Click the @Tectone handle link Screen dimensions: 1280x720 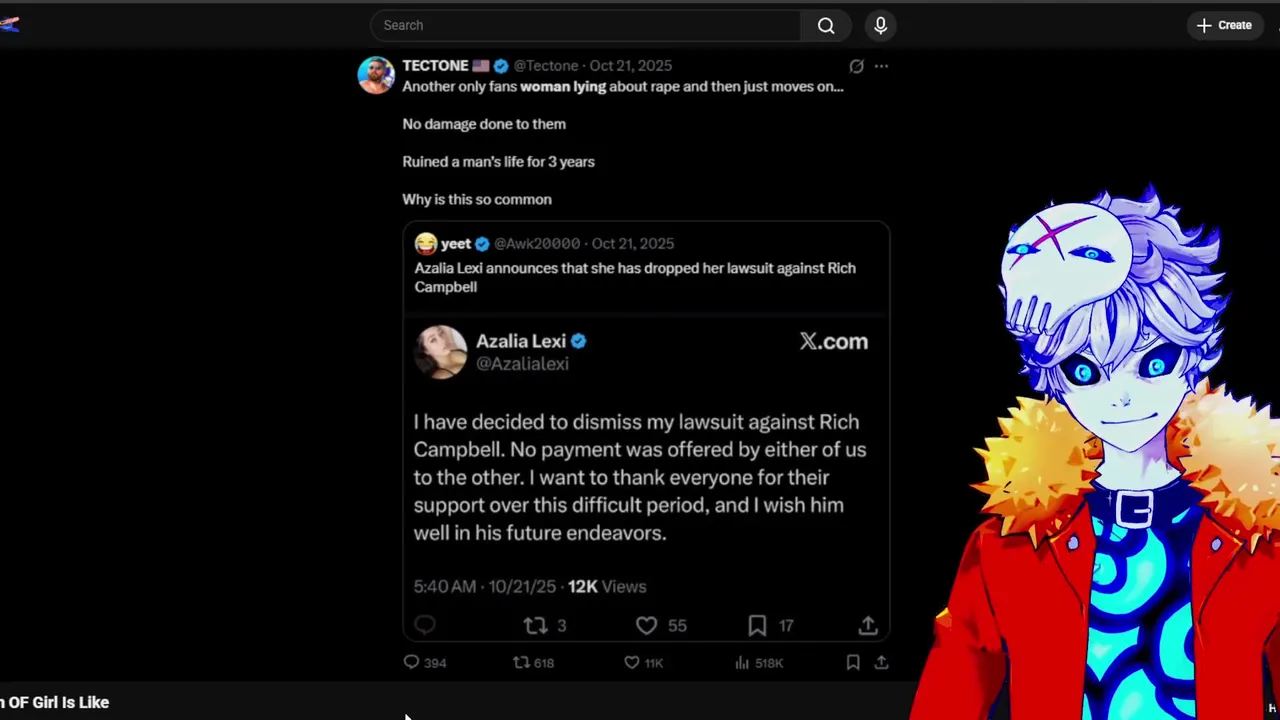(546, 66)
